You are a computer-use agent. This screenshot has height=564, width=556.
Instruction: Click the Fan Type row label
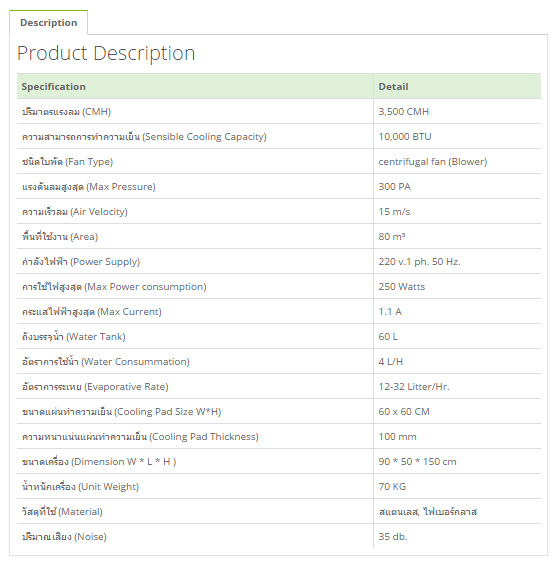[67, 162]
